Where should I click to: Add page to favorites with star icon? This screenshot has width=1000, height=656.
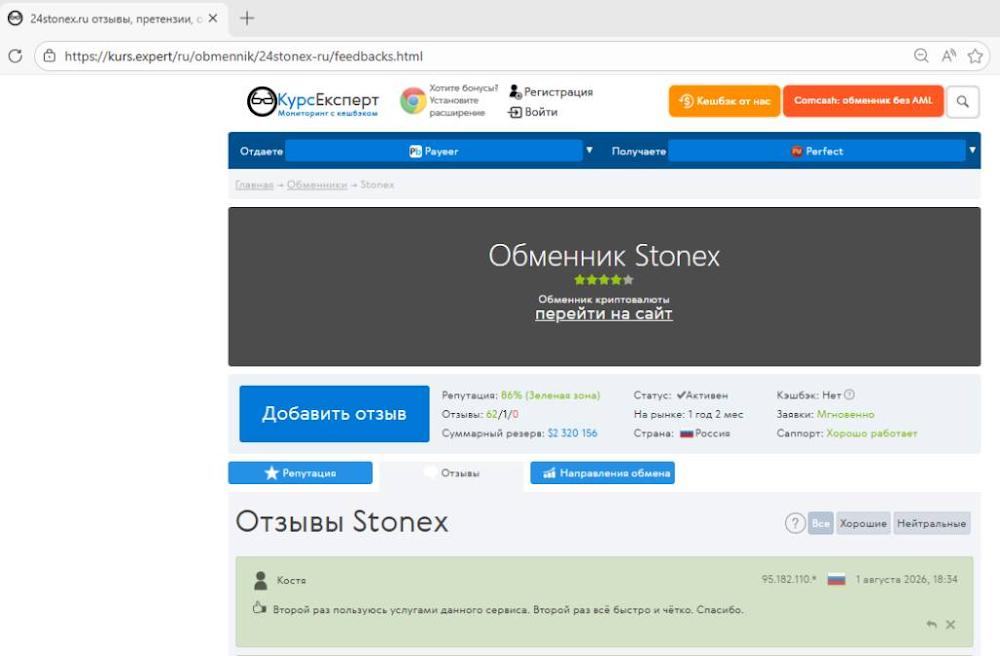[x=975, y=56]
